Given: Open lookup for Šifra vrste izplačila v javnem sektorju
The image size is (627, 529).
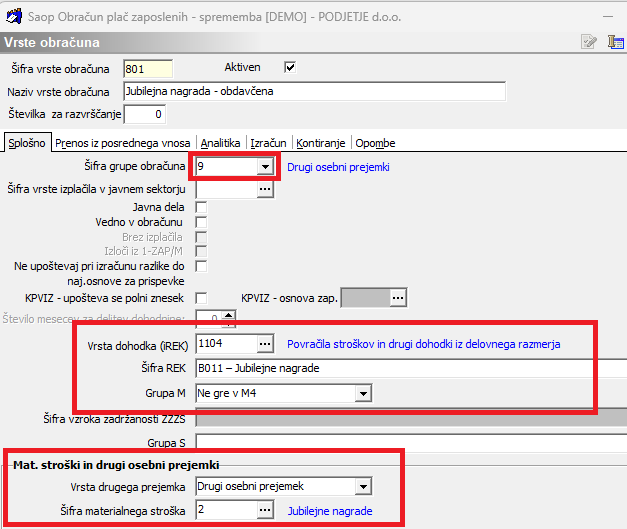Looking at the screenshot, I should 265,189.
